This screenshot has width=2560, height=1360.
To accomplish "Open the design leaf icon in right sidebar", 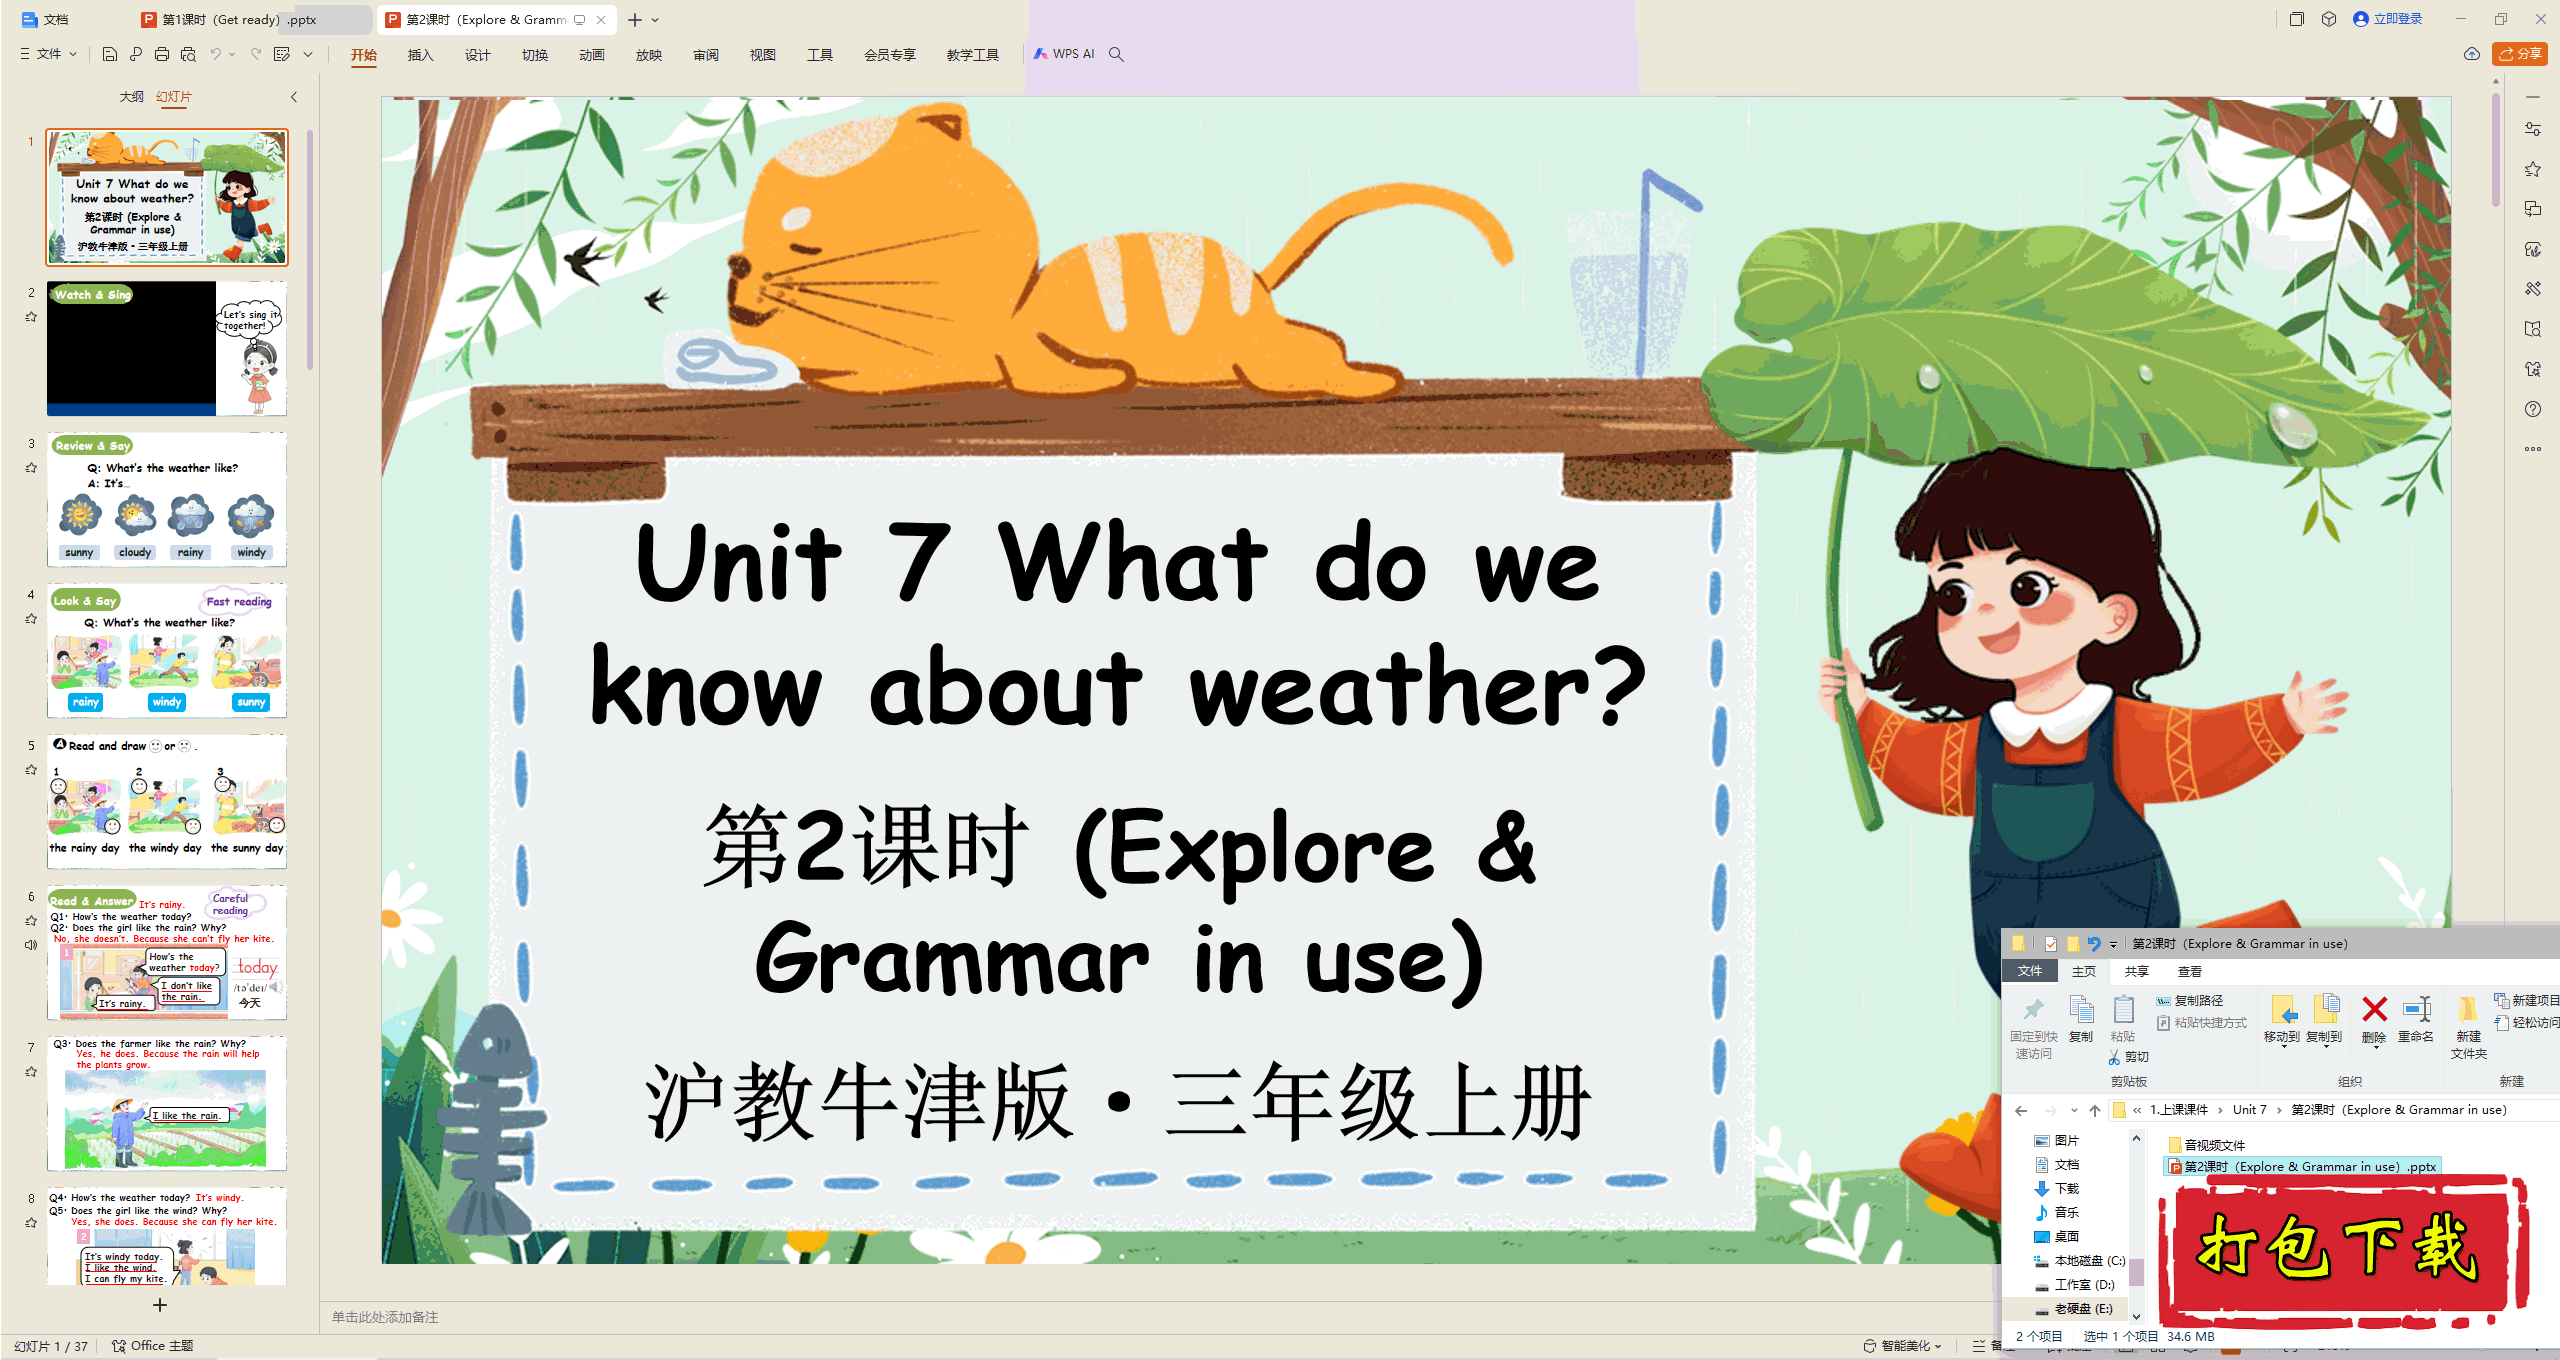I will click(x=2533, y=249).
